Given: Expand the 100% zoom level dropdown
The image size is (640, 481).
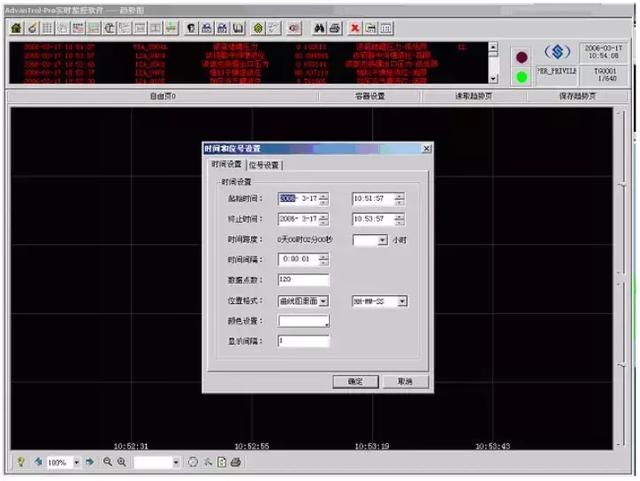Looking at the screenshot, I should pyautogui.click(x=76, y=462).
